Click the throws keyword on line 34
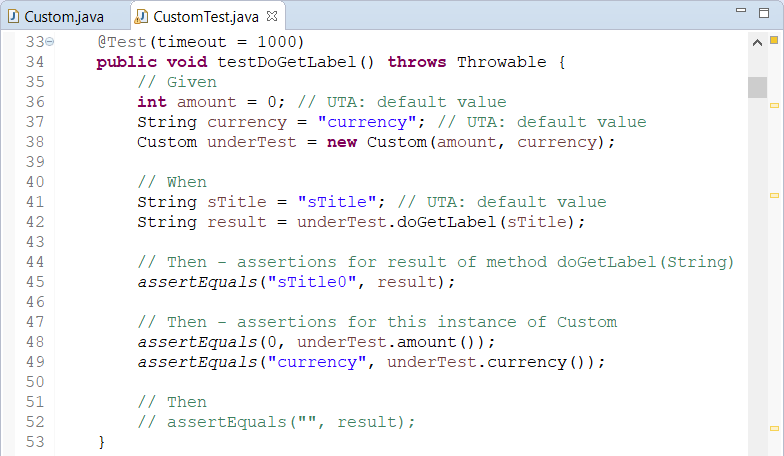The height and width of the screenshot is (456, 784). click(x=416, y=62)
